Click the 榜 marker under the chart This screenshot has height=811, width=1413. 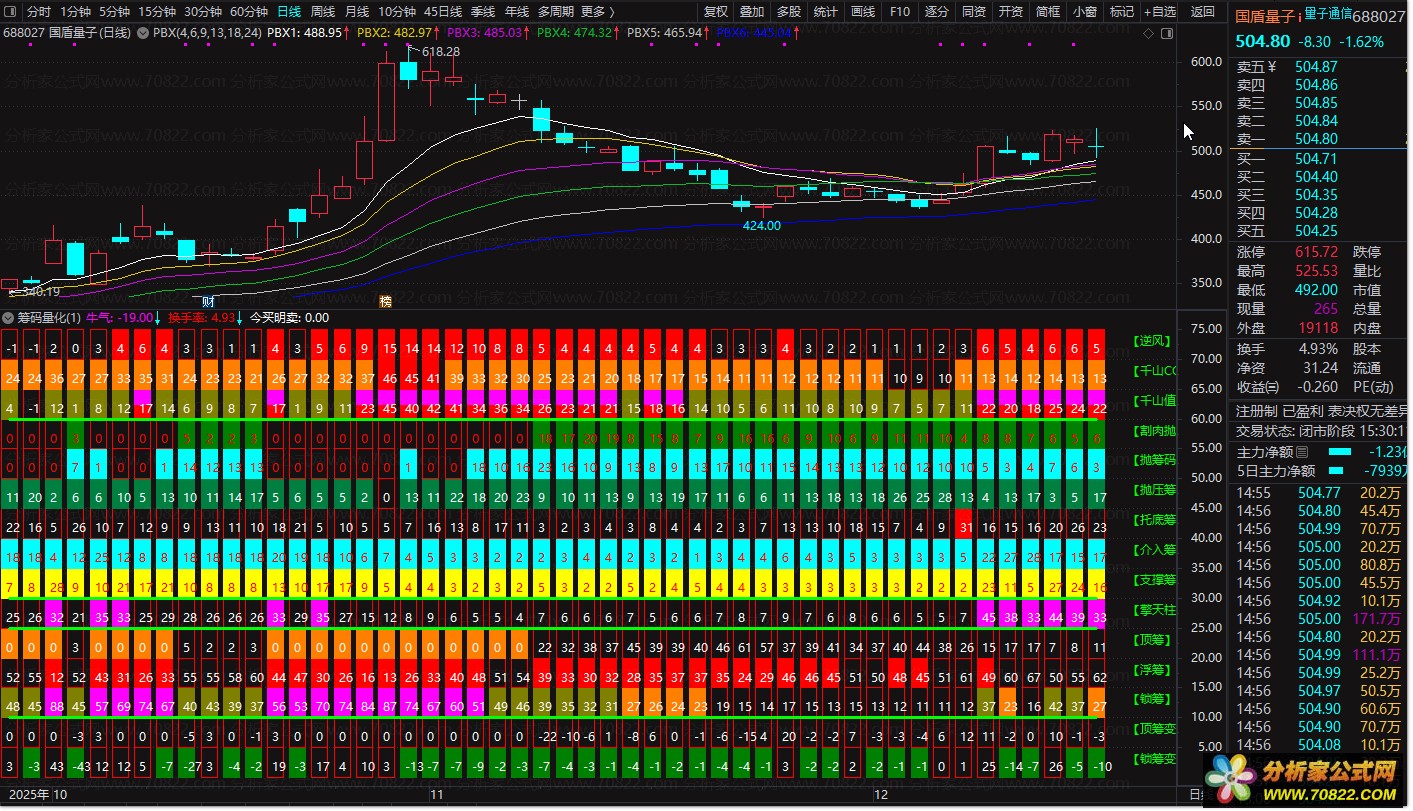(x=385, y=301)
